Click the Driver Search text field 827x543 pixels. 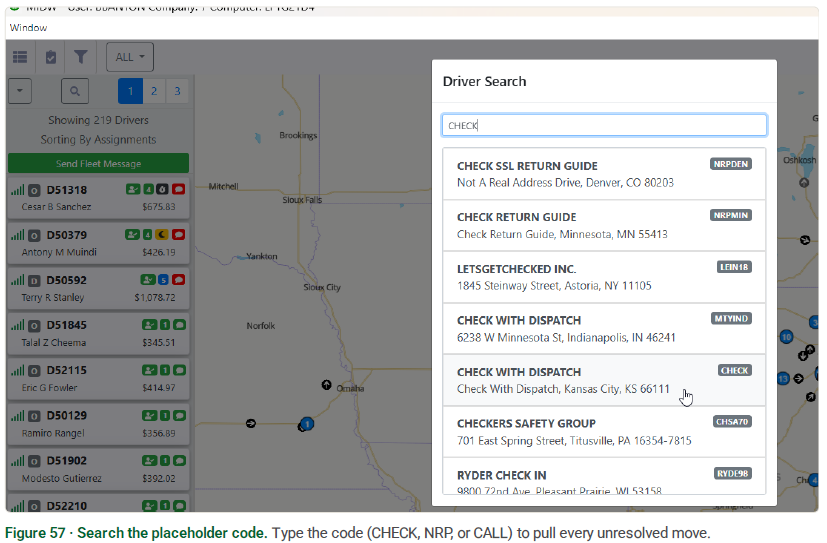click(x=604, y=125)
